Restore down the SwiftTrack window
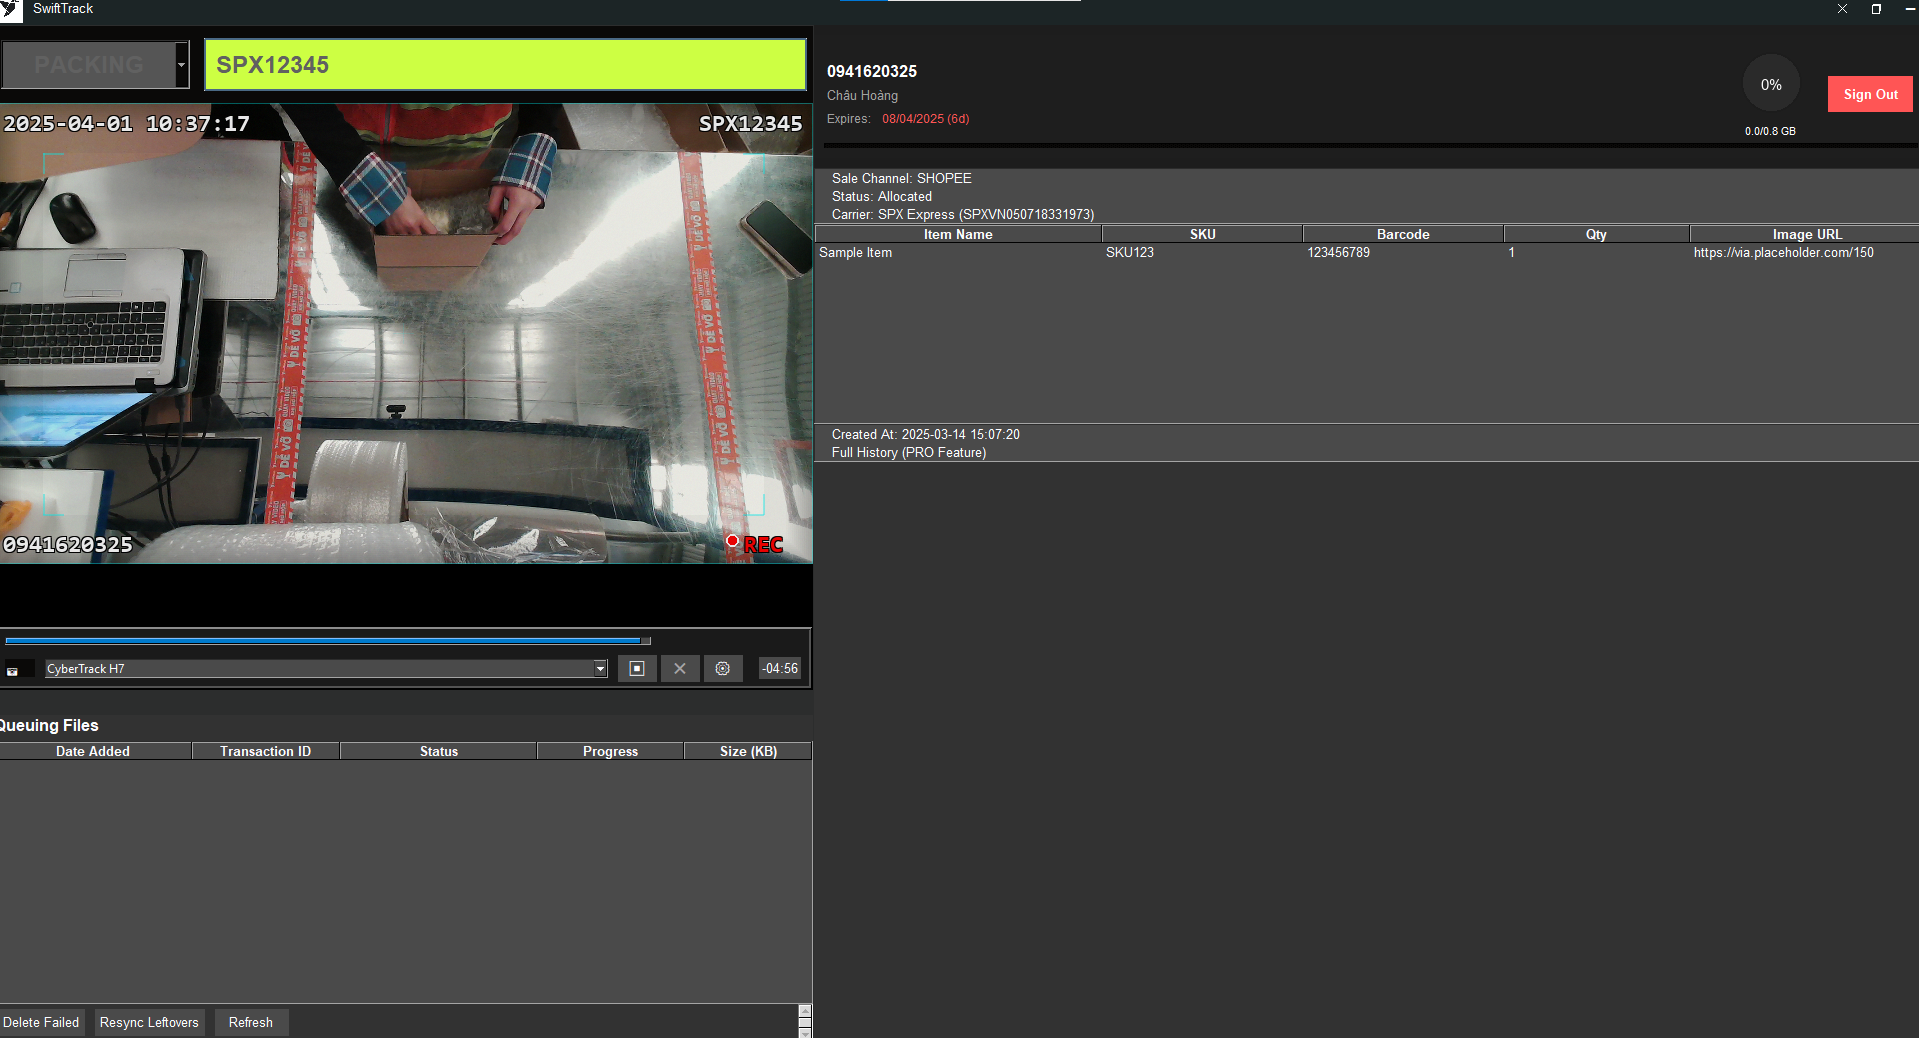Screen dimensions: 1919x1038 1876,9
